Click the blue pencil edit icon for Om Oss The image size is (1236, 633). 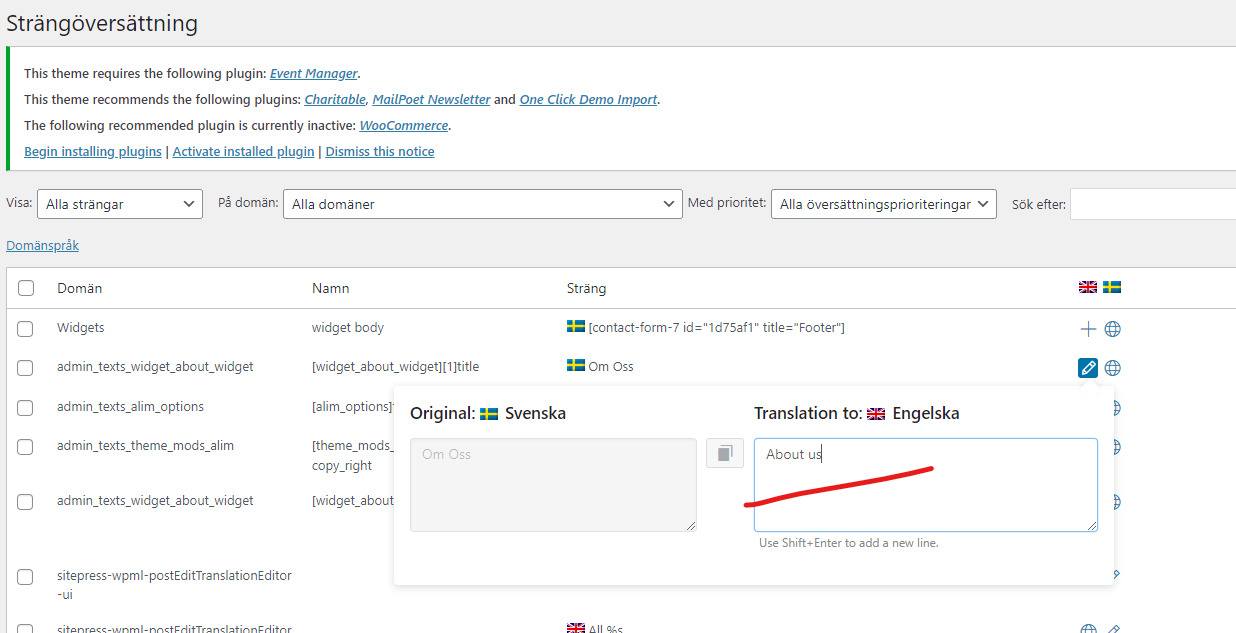click(x=1088, y=368)
